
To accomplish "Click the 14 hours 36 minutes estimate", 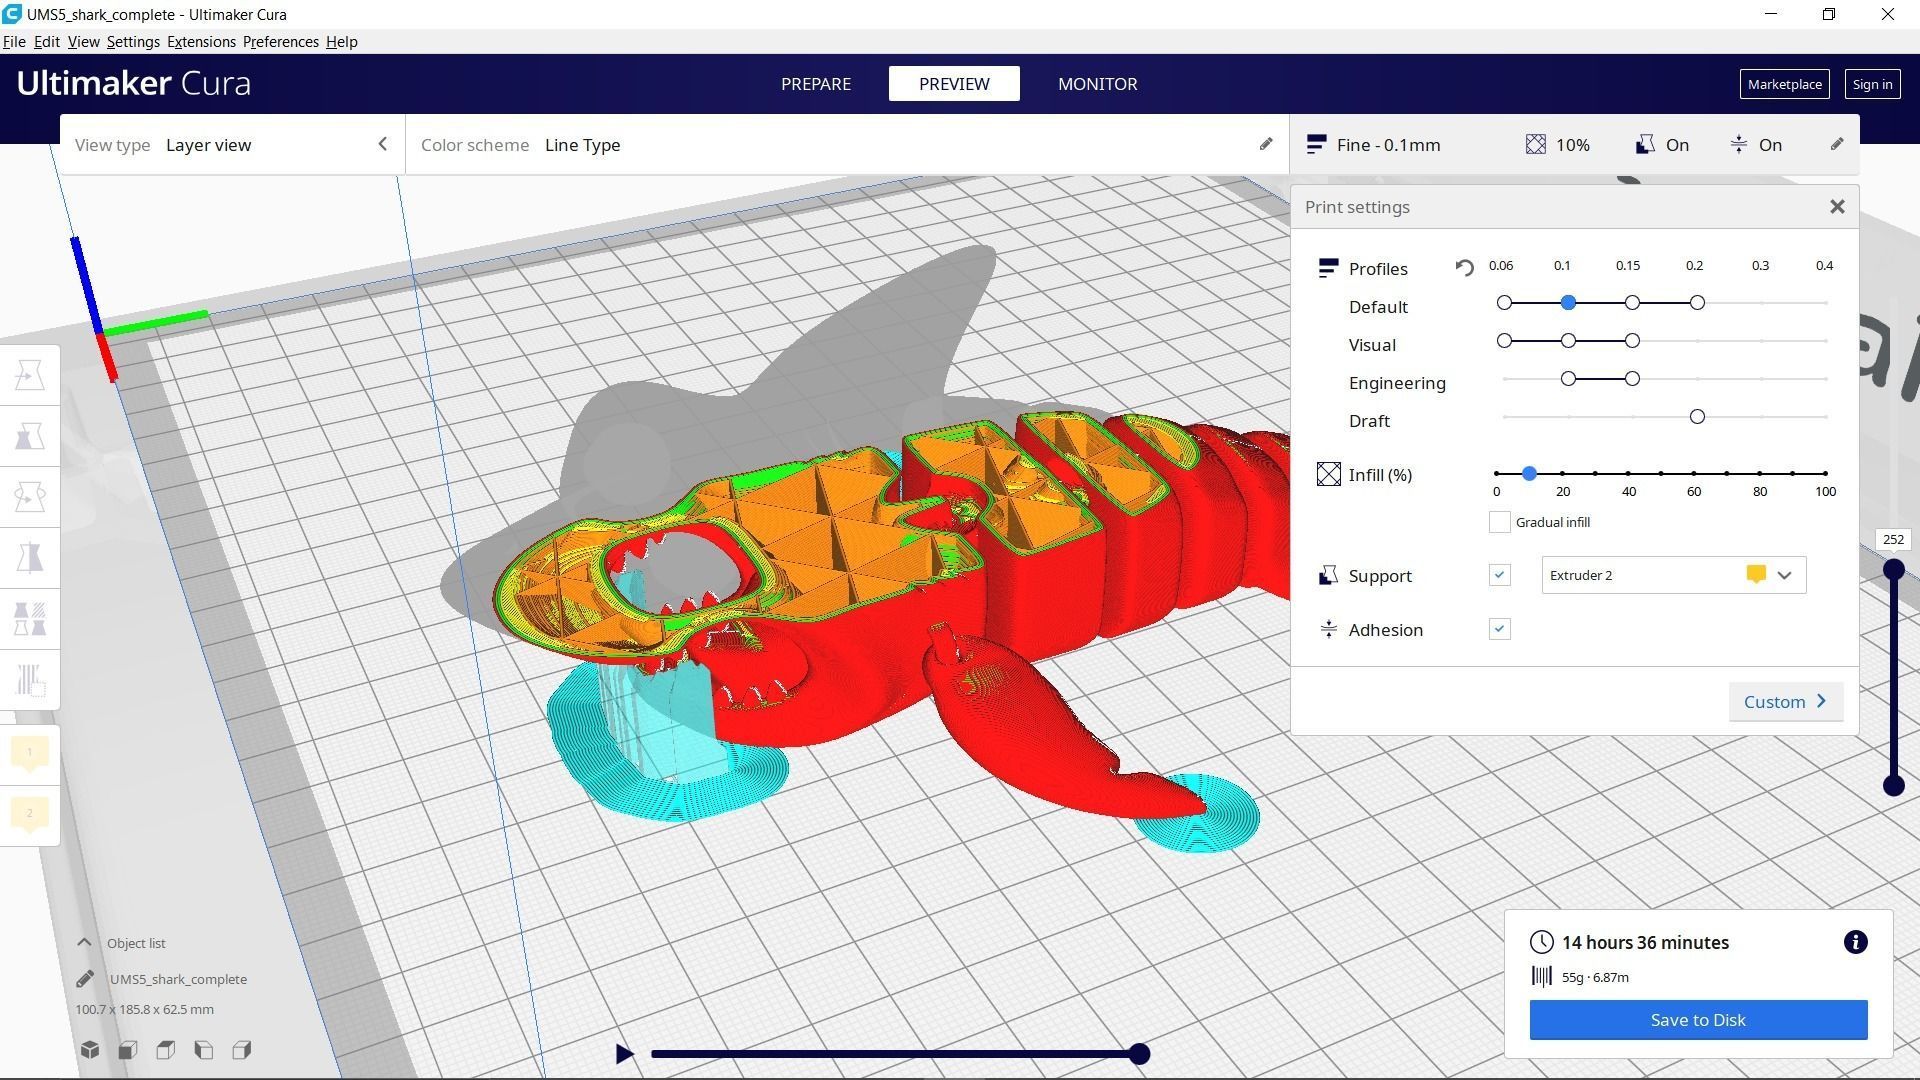I will click(x=1645, y=942).
